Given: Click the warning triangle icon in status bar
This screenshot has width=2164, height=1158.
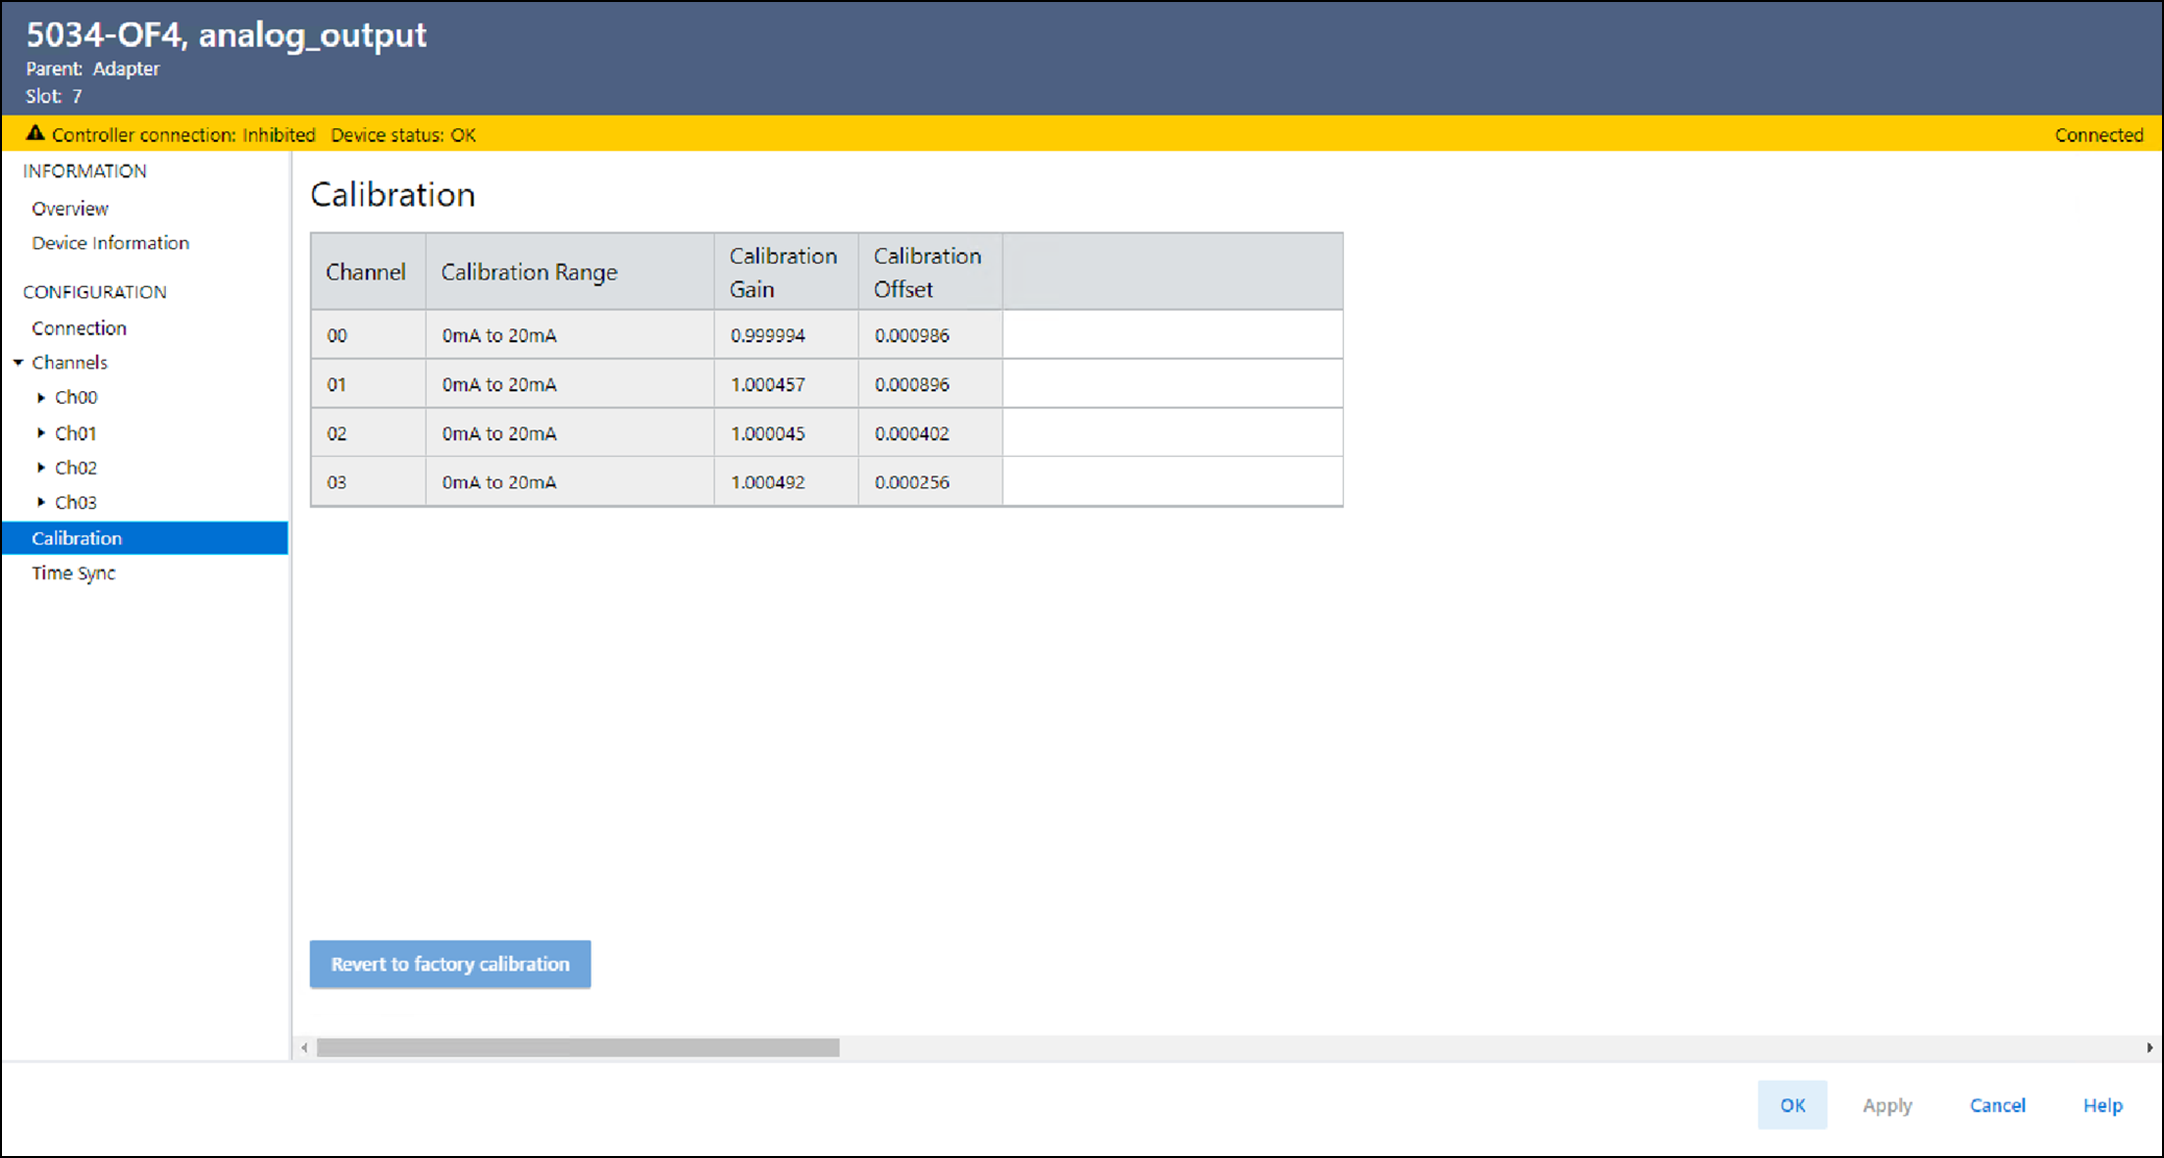Looking at the screenshot, I should (35, 133).
